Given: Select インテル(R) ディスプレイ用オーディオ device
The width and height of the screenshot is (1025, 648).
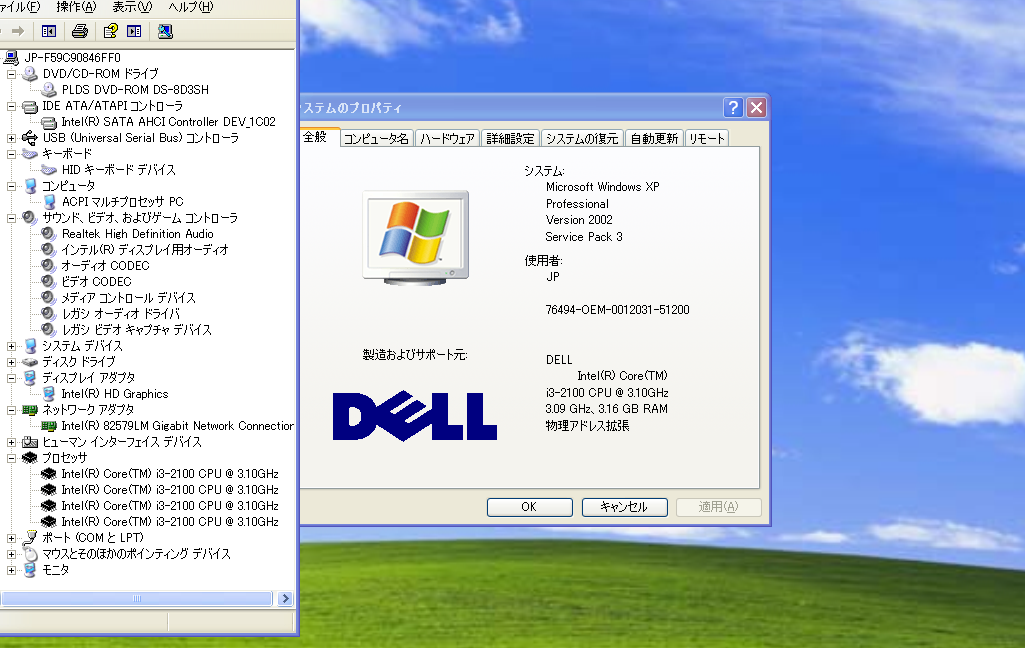Looking at the screenshot, I should 144,250.
